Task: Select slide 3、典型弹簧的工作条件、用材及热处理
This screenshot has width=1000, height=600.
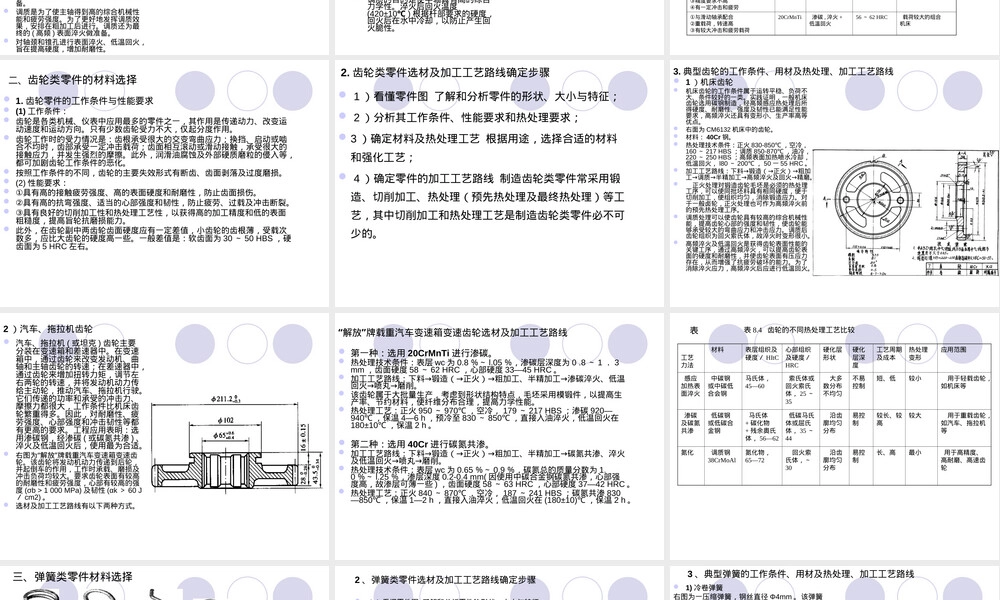Action: pos(835,583)
